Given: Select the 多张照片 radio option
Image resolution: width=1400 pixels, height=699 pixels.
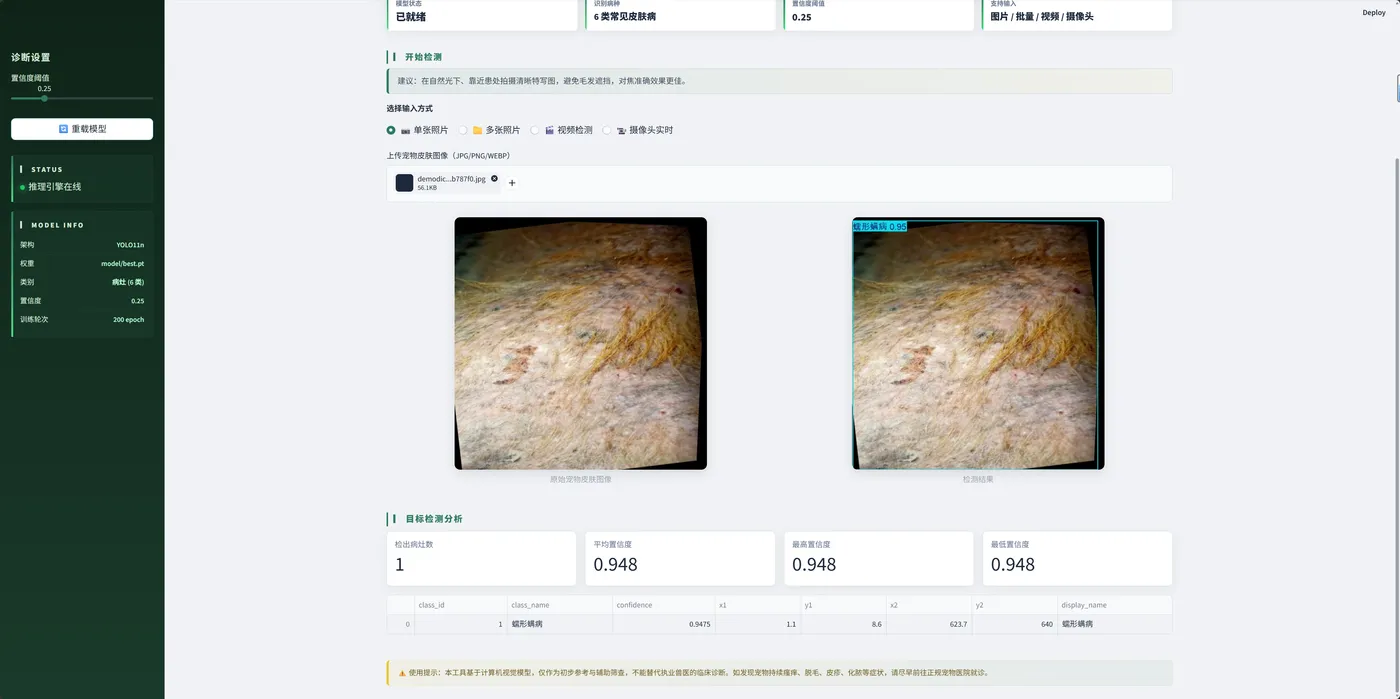Looking at the screenshot, I should [463, 130].
